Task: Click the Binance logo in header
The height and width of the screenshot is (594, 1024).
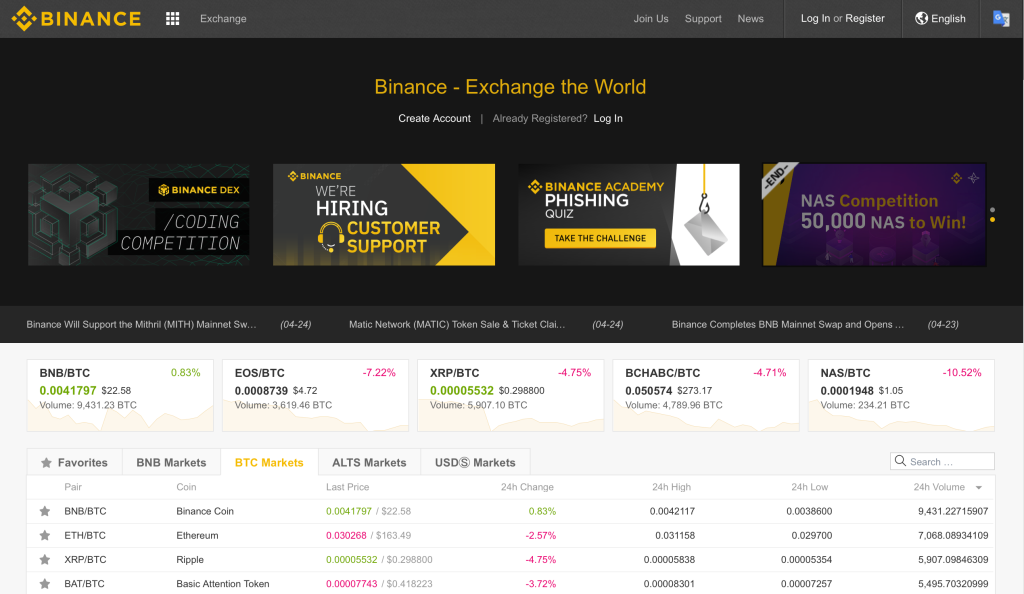Action: tap(76, 18)
